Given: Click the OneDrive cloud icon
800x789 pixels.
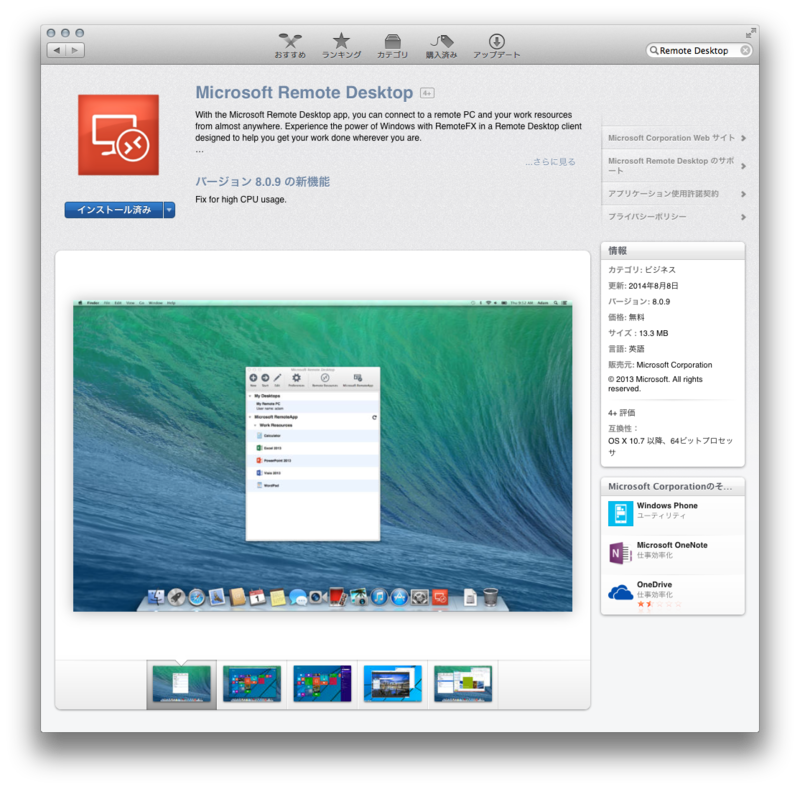Looking at the screenshot, I should [x=620, y=593].
